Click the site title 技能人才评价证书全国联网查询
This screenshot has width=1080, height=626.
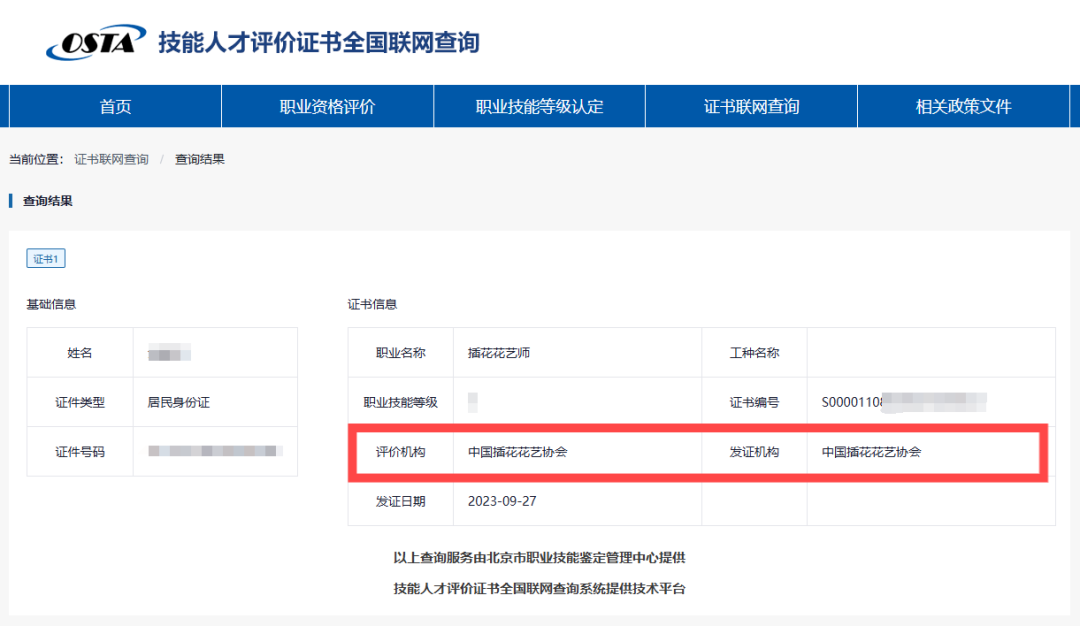[x=318, y=43]
